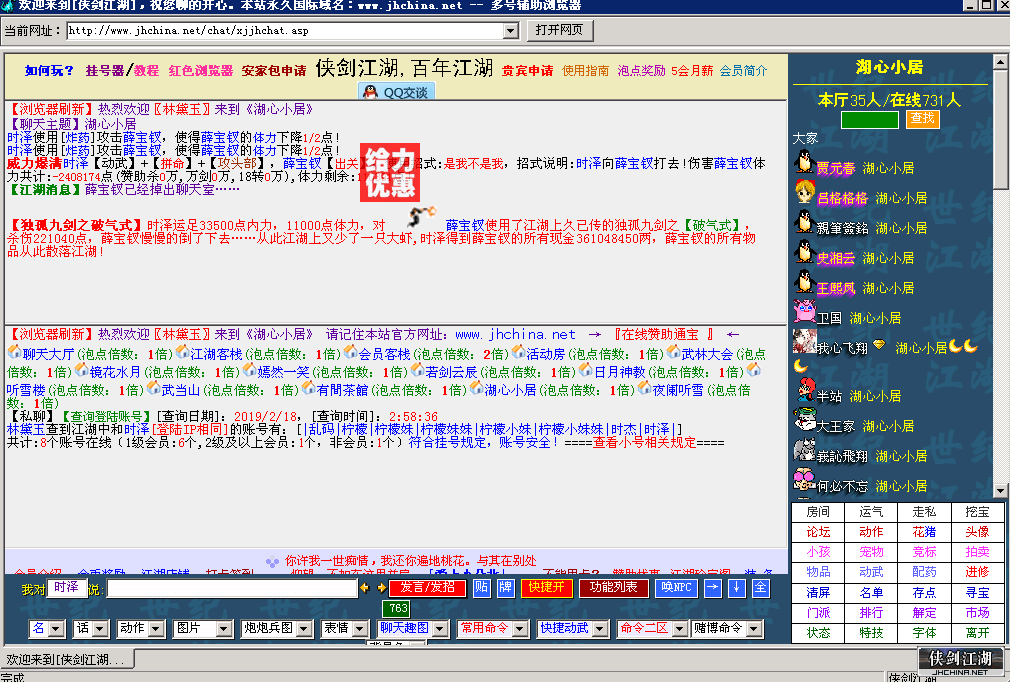Image resolution: width=1010 pixels, height=682 pixels.
Task: Click the 吕格格格 girl avatar icon
Action: pos(805,192)
